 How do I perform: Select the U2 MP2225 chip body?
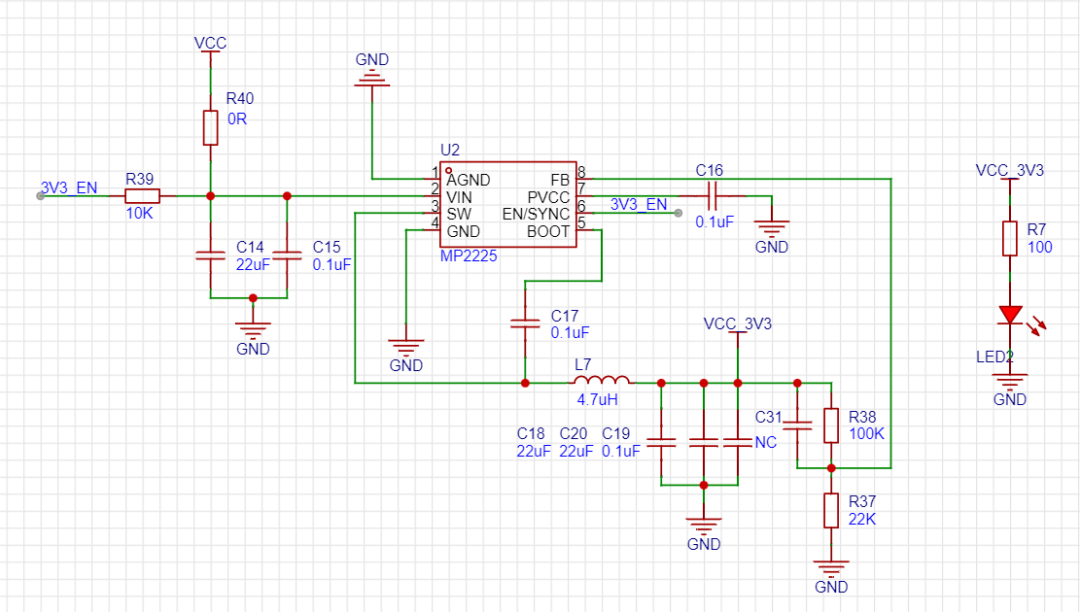(510, 205)
